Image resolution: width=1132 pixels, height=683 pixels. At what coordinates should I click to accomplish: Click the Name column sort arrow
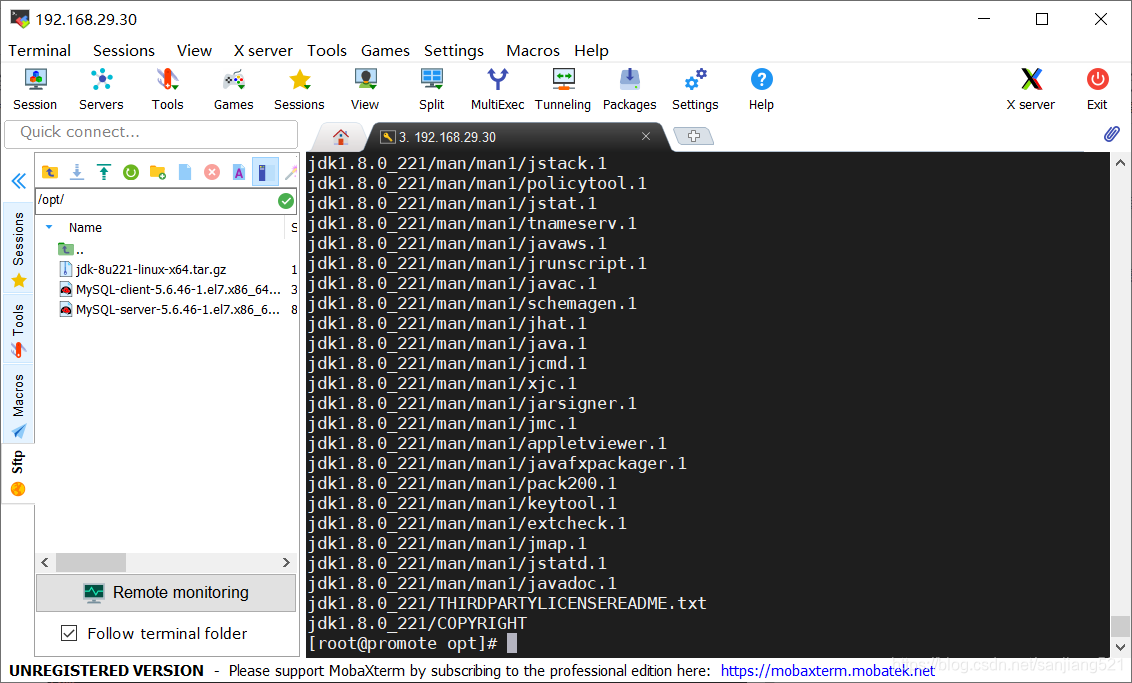coord(49,227)
